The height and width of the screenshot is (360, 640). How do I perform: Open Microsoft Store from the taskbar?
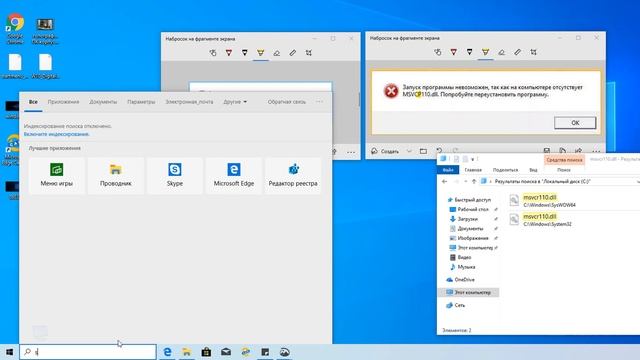(206, 351)
